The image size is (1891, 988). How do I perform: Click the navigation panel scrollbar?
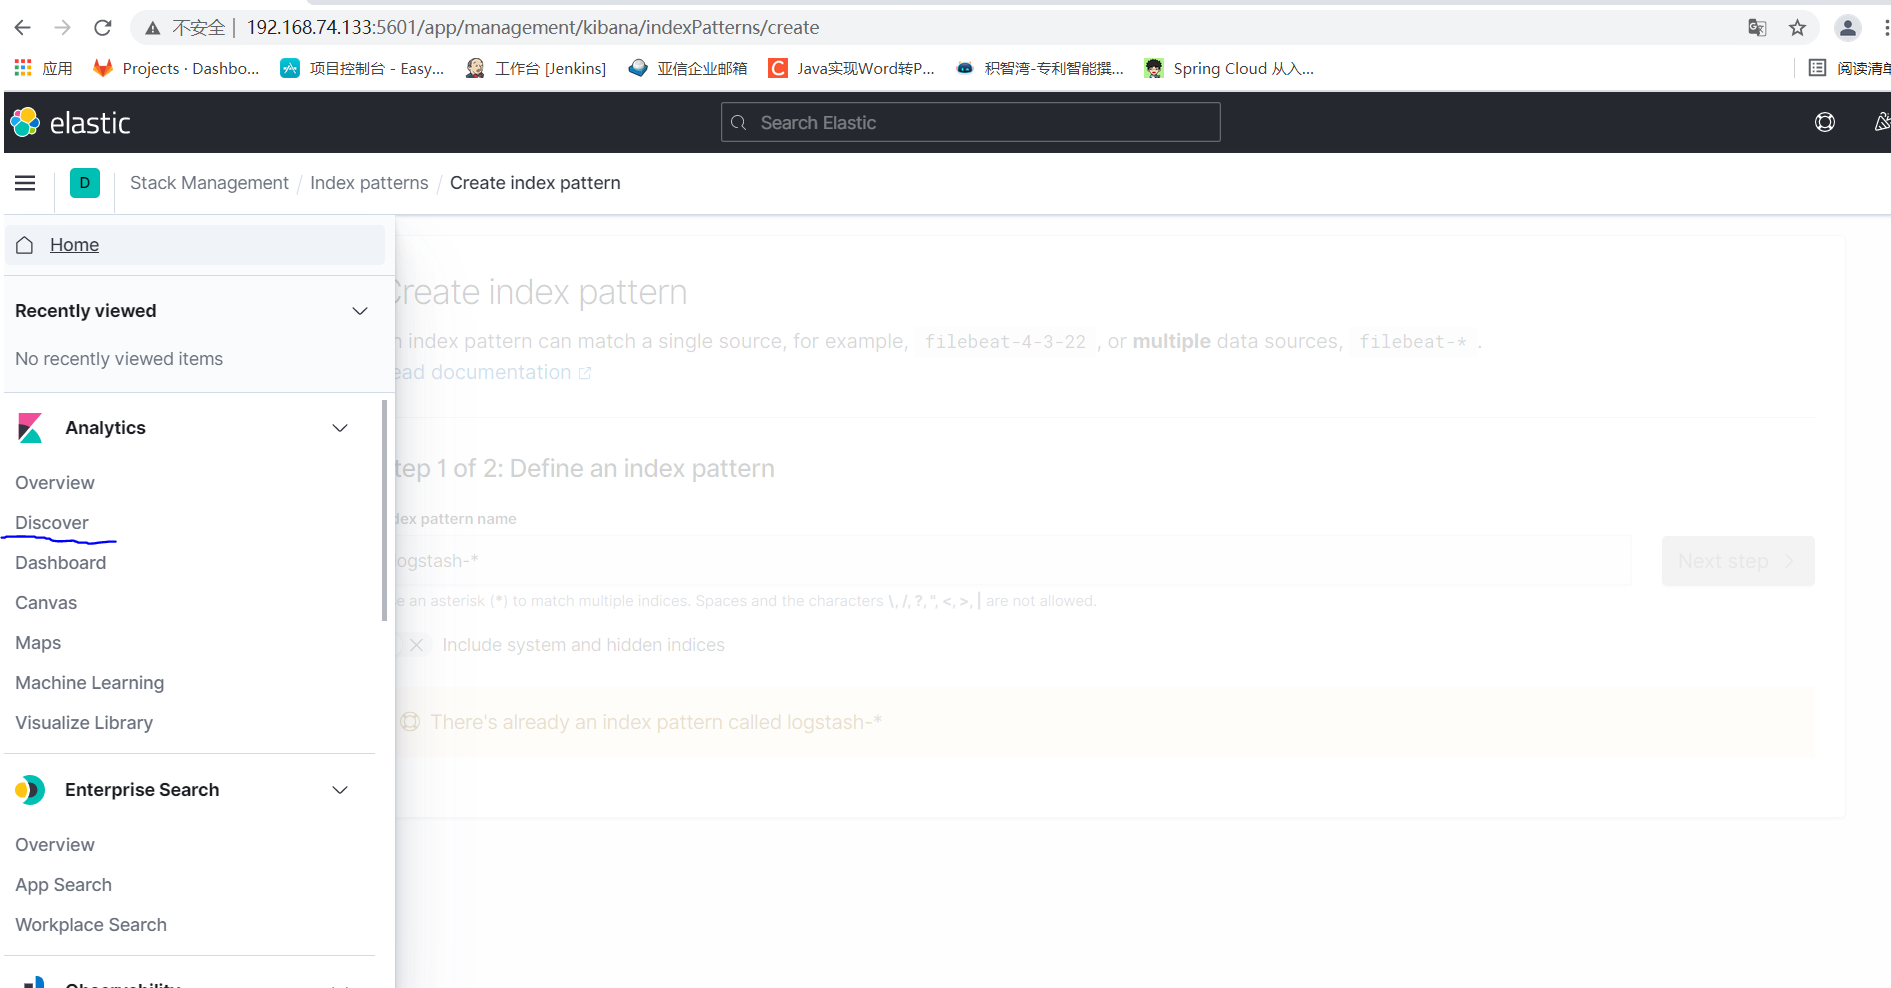[384, 510]
